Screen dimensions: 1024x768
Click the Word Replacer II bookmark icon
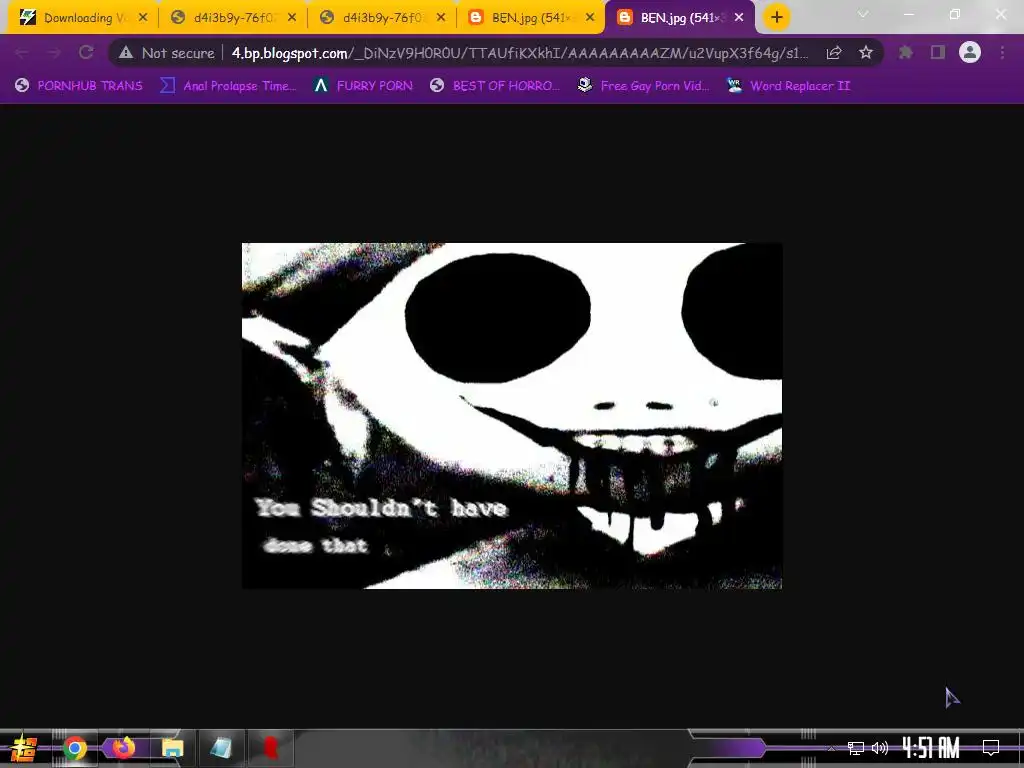pos(735,86)
